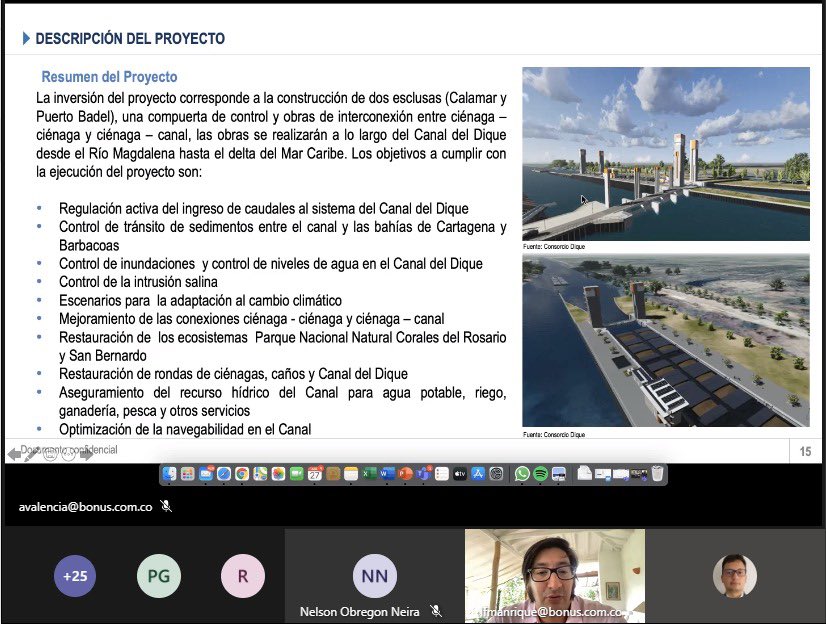Open Launchpad from the Dock
Viewport: 826px width, 624px height.
188,474
